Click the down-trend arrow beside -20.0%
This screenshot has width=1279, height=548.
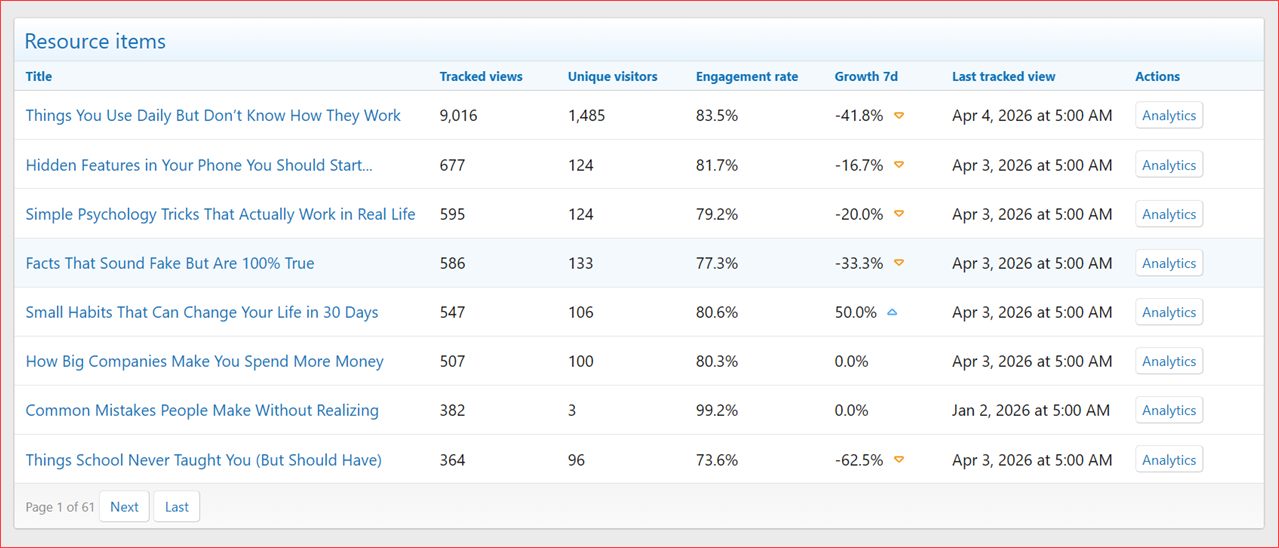pos(899,214)
